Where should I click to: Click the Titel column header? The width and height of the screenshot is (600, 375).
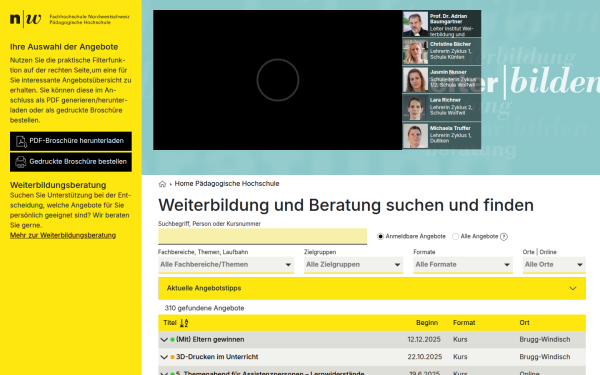click(x=170, y=323)
